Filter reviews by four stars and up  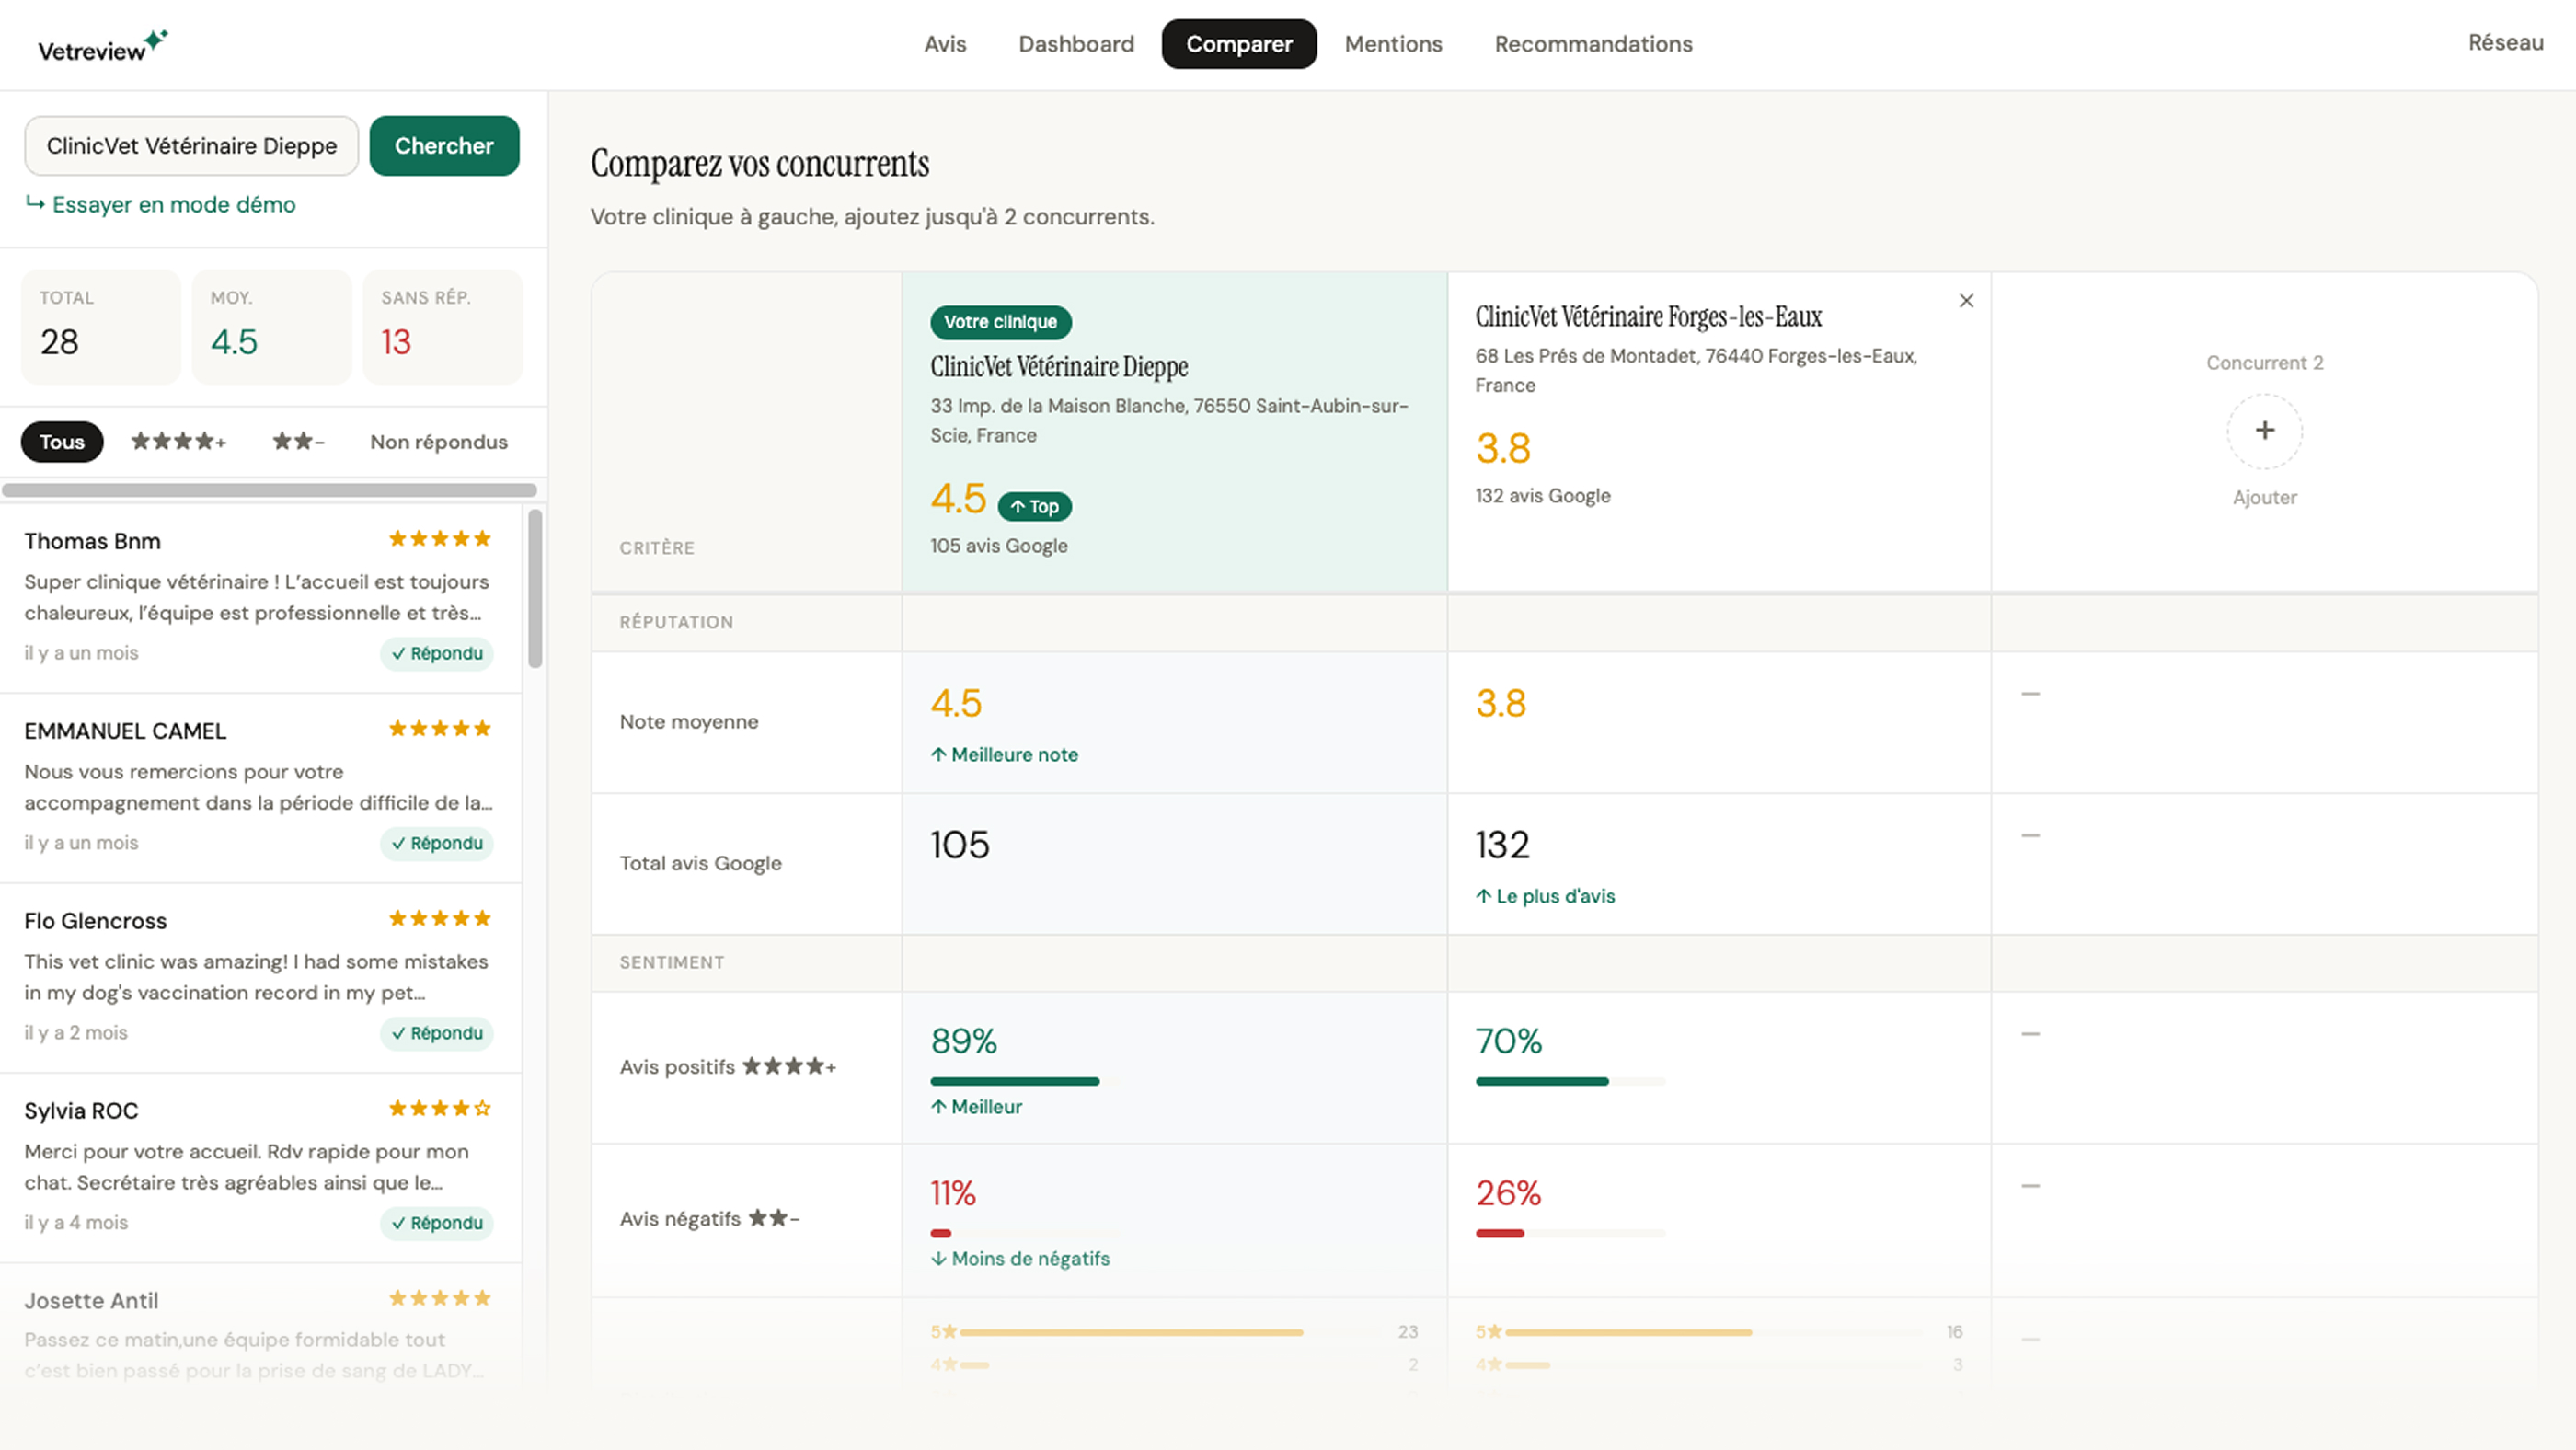[x=179, y=442]
